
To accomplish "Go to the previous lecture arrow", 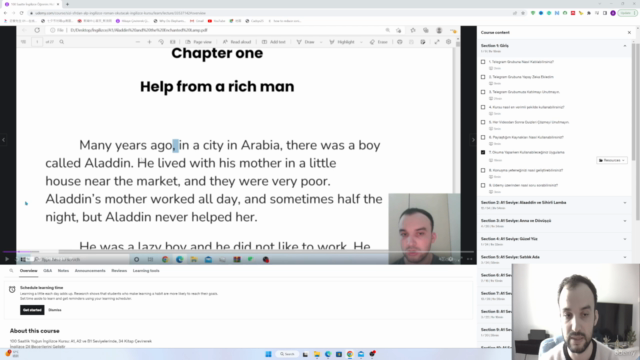I will [x=4, y=140].
